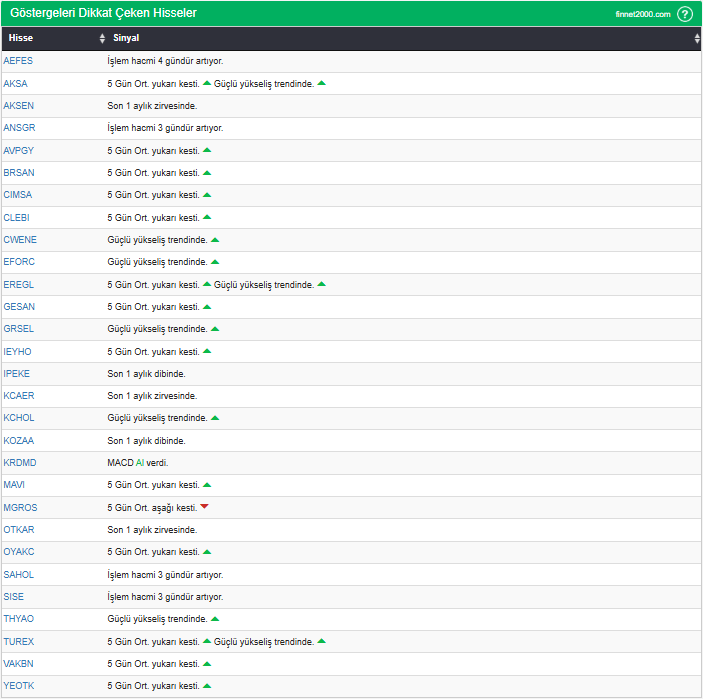Open the EREGL stock link
703x699 pixels.
pos(18,284)
